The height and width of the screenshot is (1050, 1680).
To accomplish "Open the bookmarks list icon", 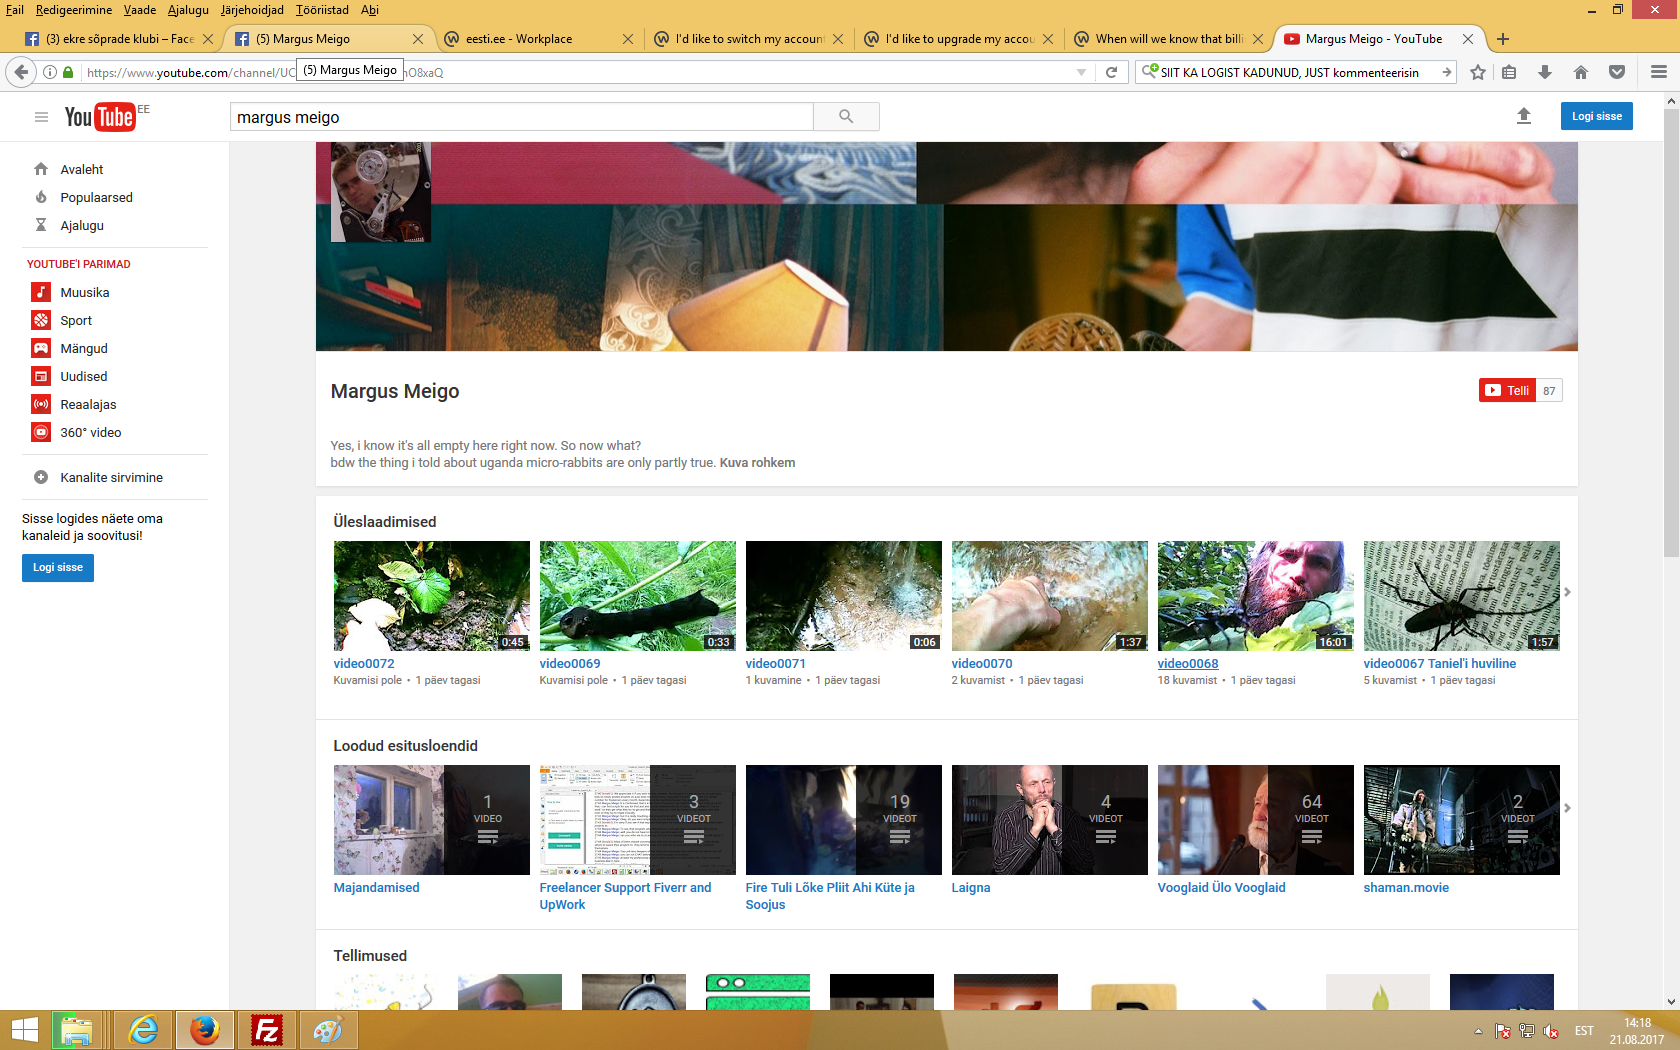I will coord(1509,72).
